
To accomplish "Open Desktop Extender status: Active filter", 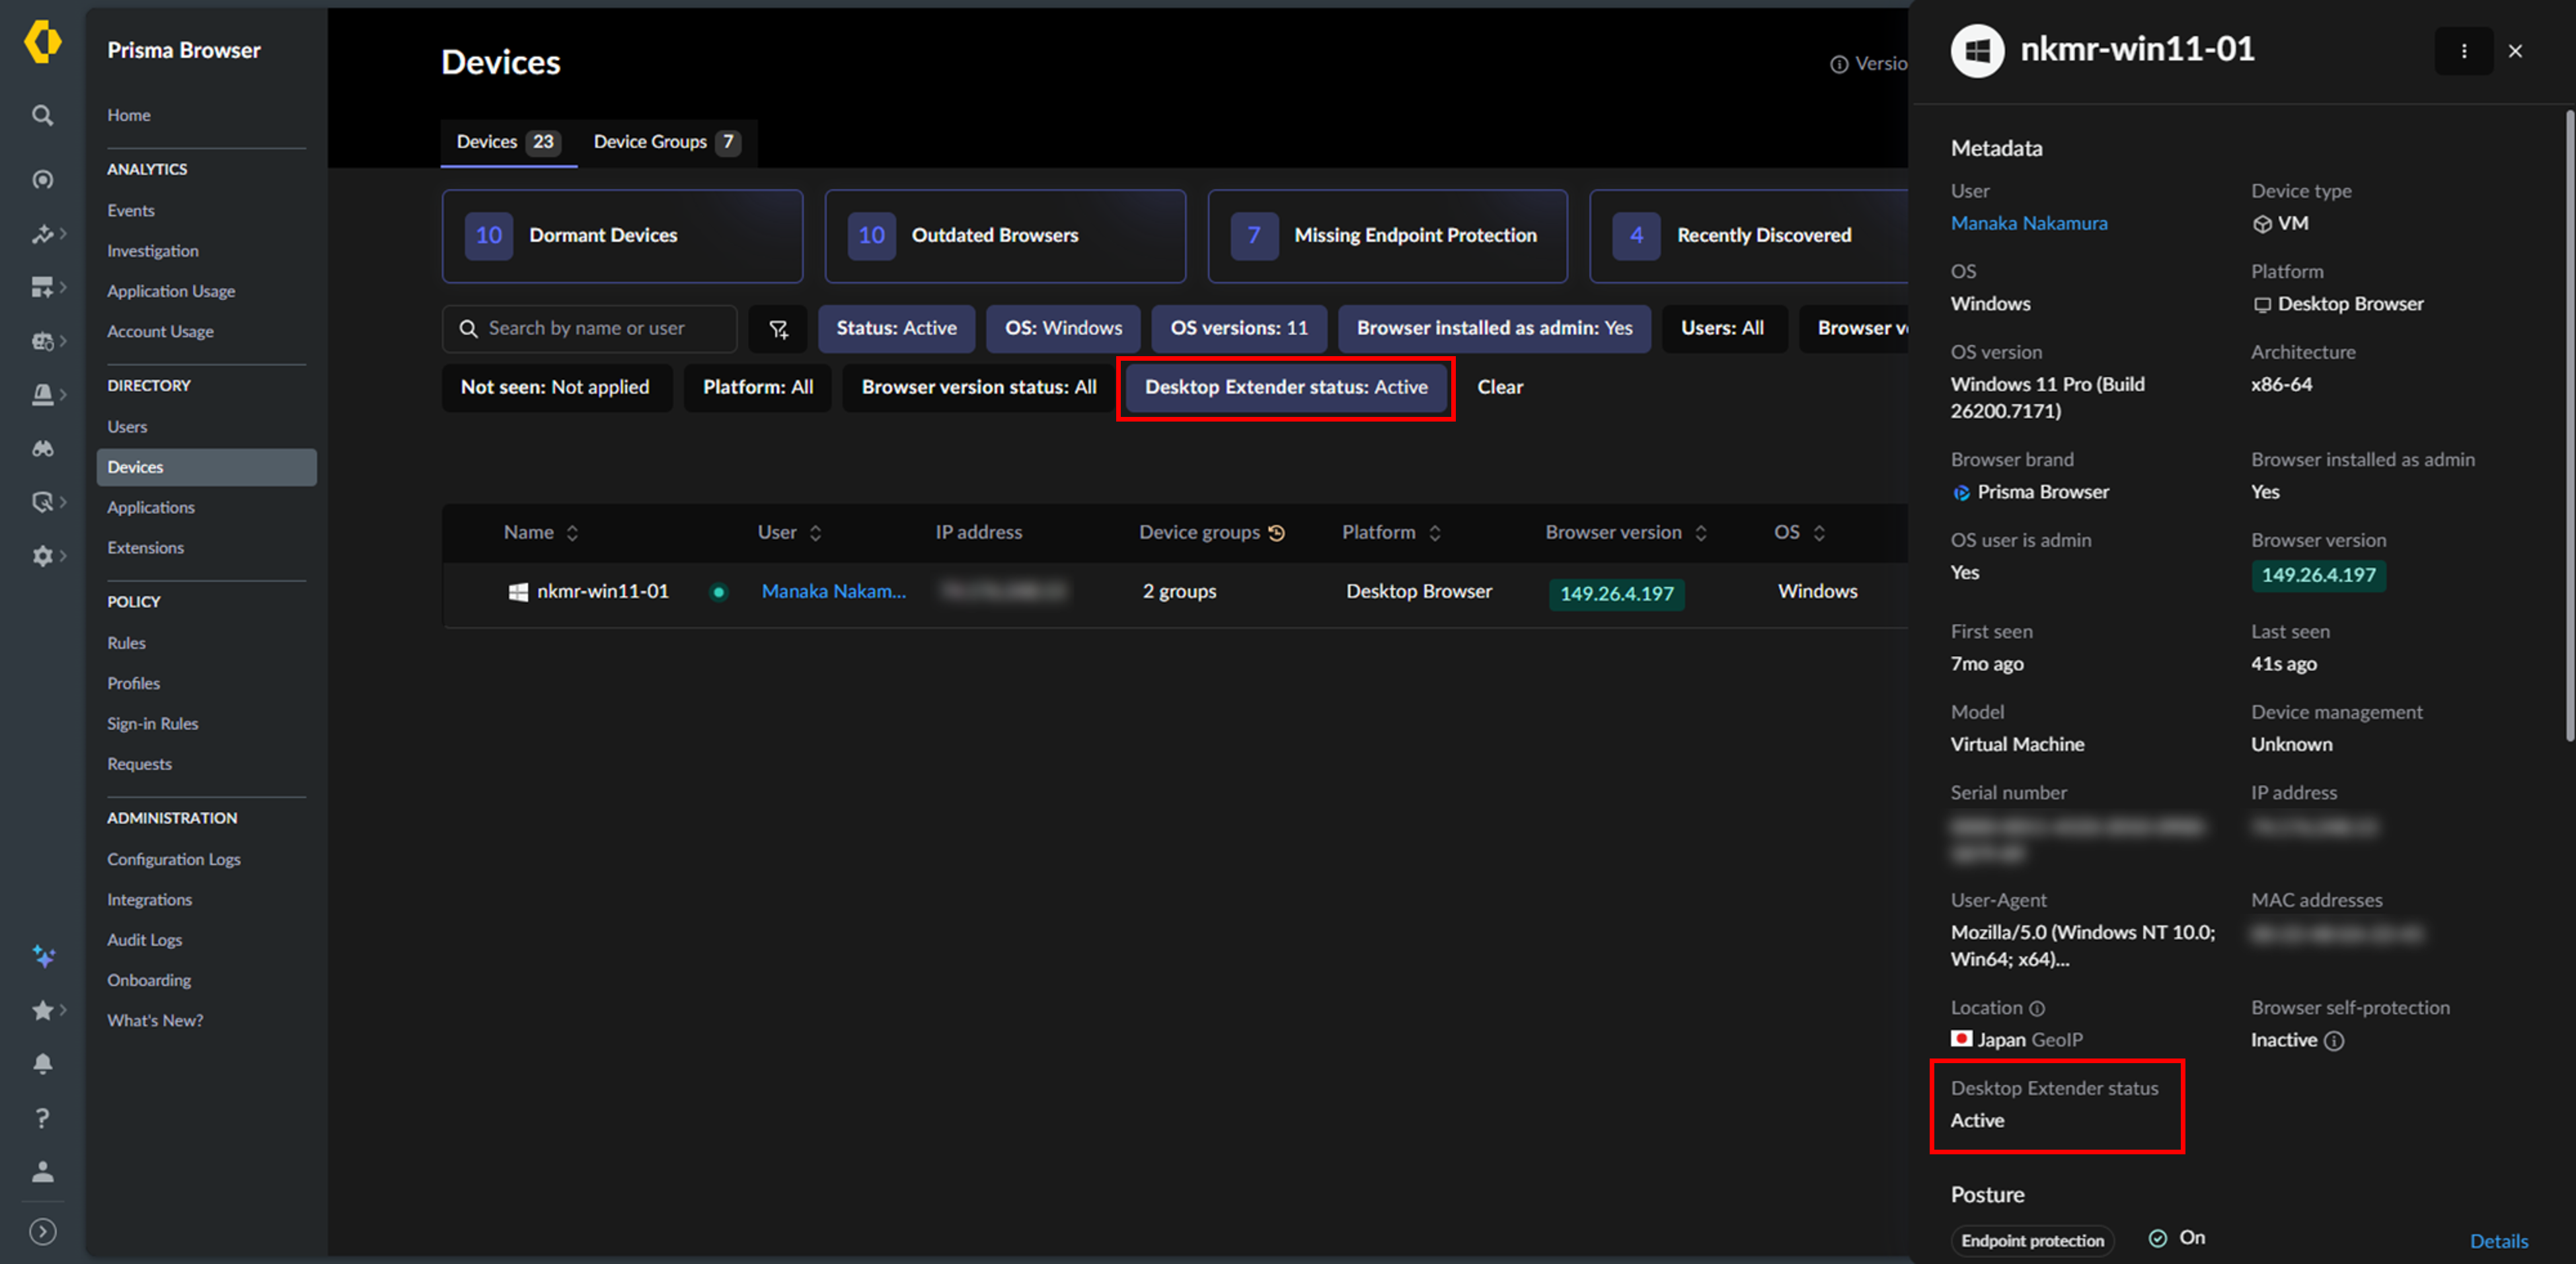I will tap(1286, 388).
